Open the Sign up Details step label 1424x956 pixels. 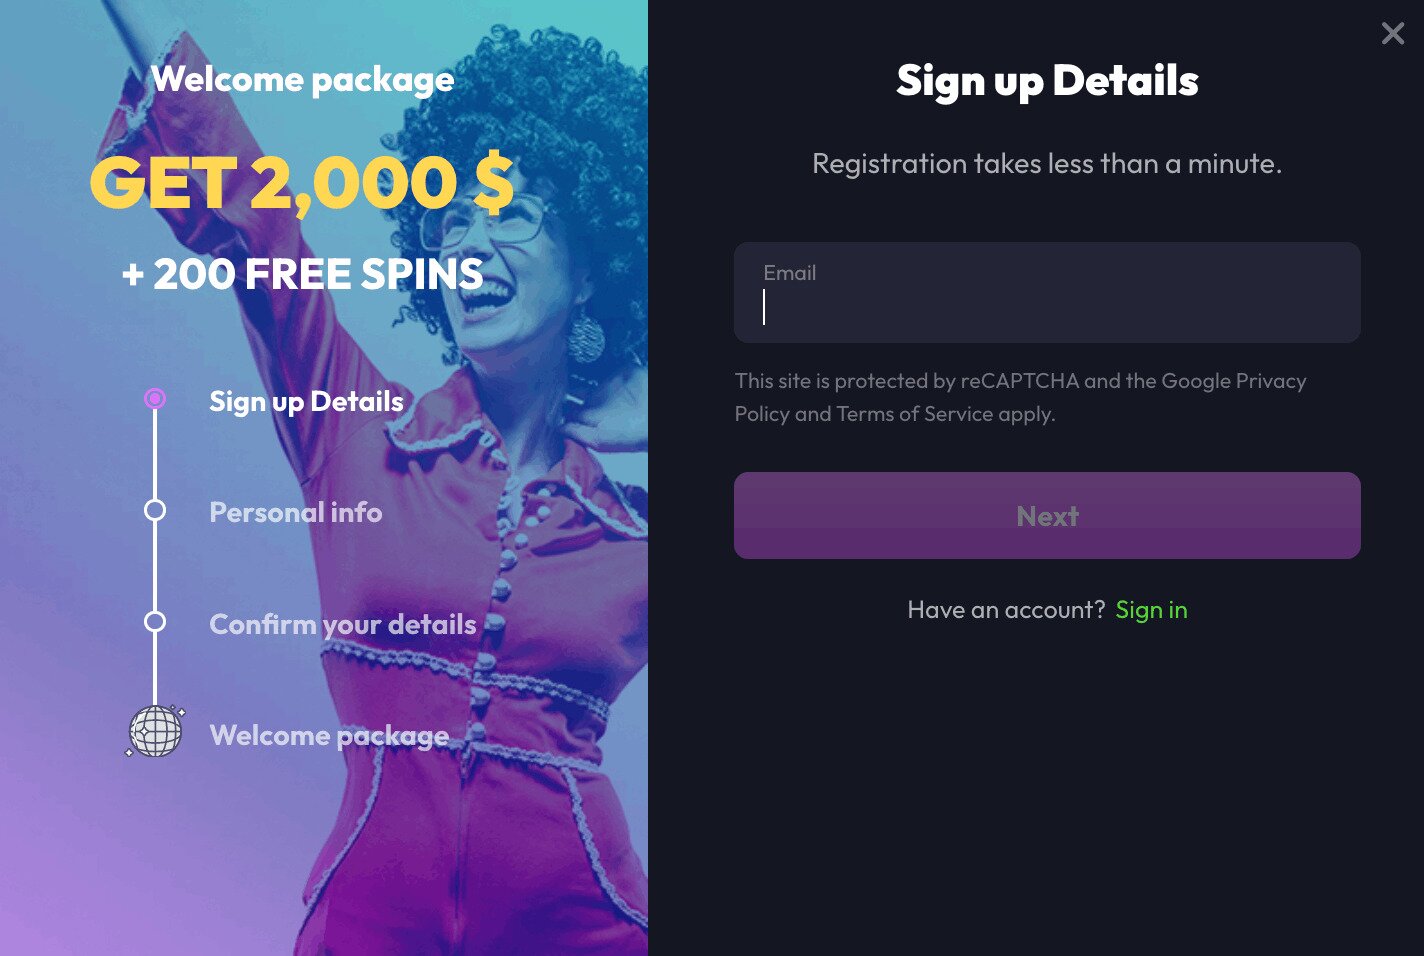point(306,402)
